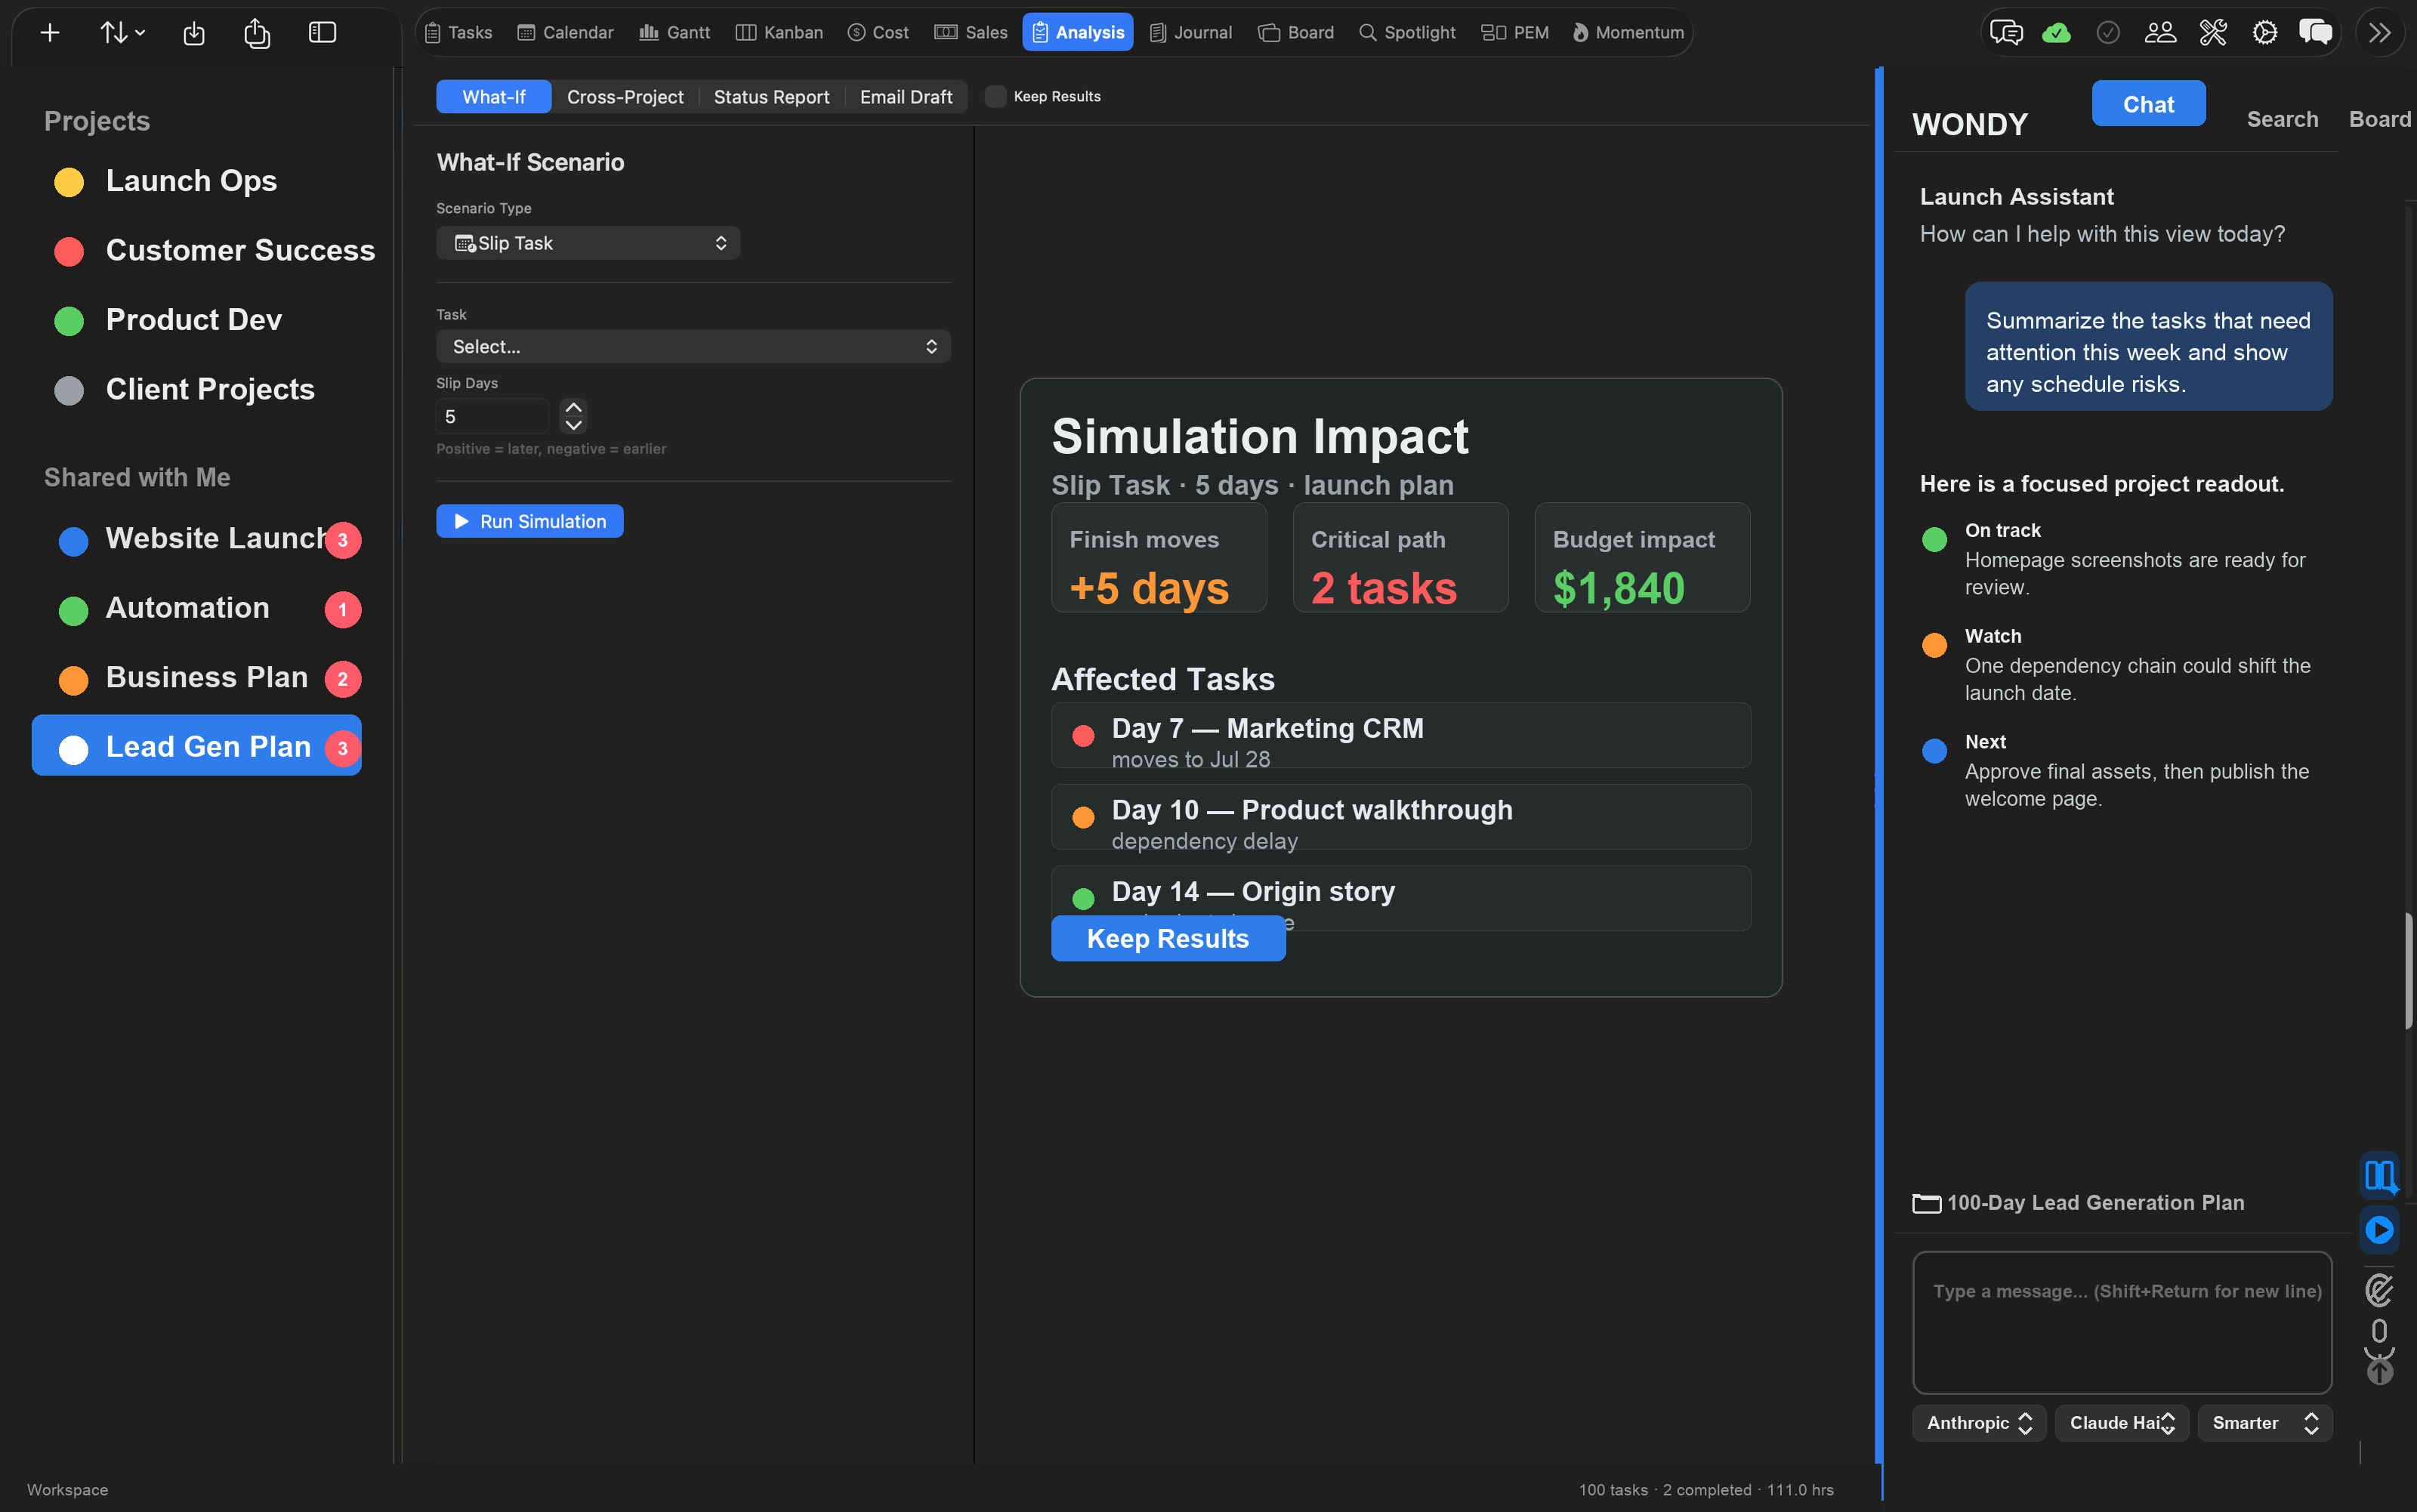This screenshot has width=2417, height=1512.
Task: Click the Slip Days input field
Action: coord(492,416)
